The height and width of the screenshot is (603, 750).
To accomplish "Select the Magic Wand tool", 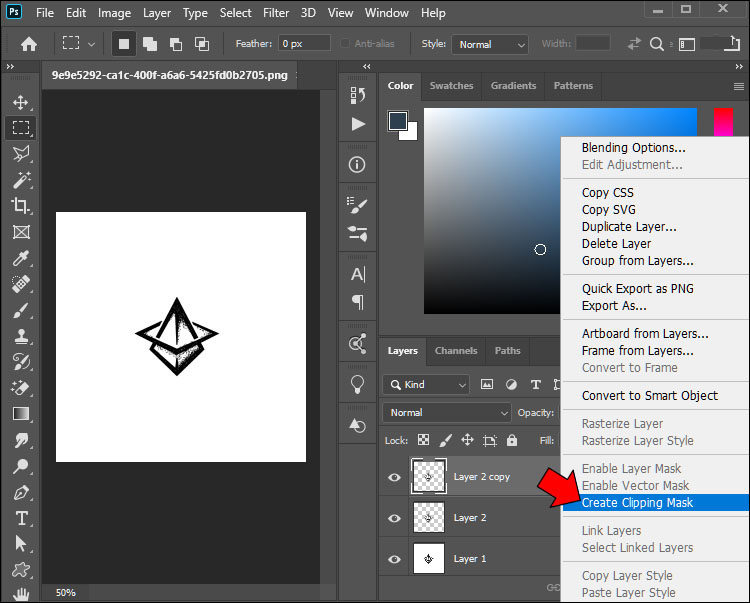I will tap(21, 180).
